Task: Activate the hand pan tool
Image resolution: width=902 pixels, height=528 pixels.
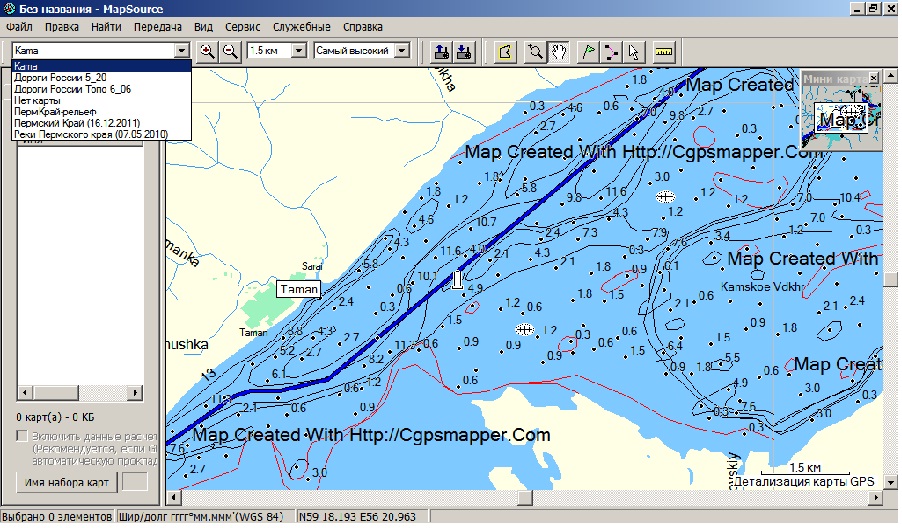Action: [x=560, y=51]
